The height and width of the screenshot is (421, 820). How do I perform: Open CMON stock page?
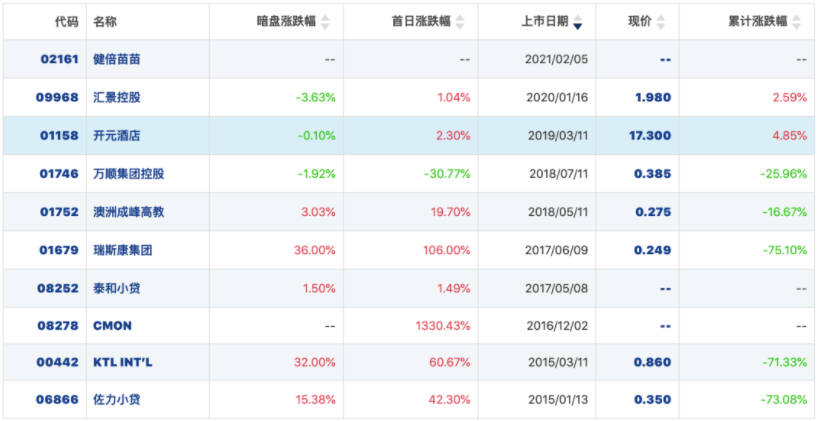point(112,326)
